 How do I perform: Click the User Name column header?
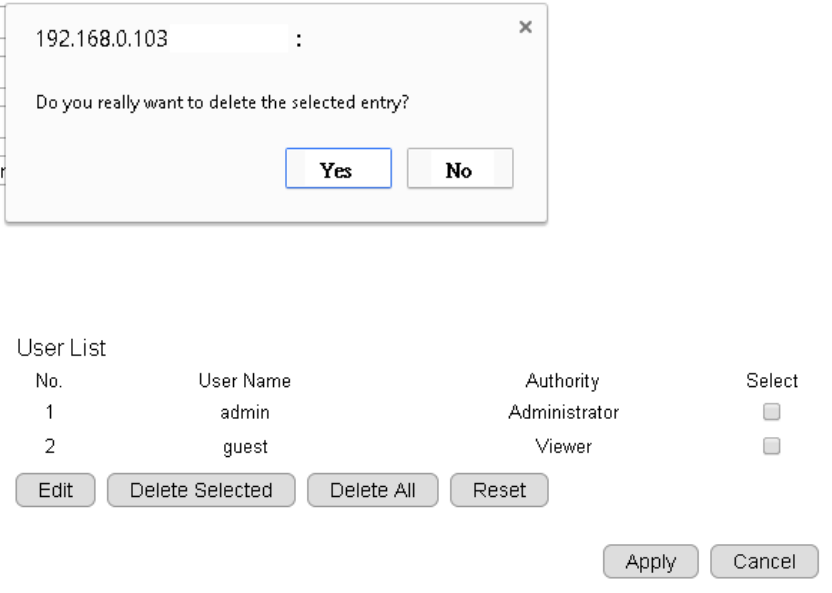(x=245, y=381)
